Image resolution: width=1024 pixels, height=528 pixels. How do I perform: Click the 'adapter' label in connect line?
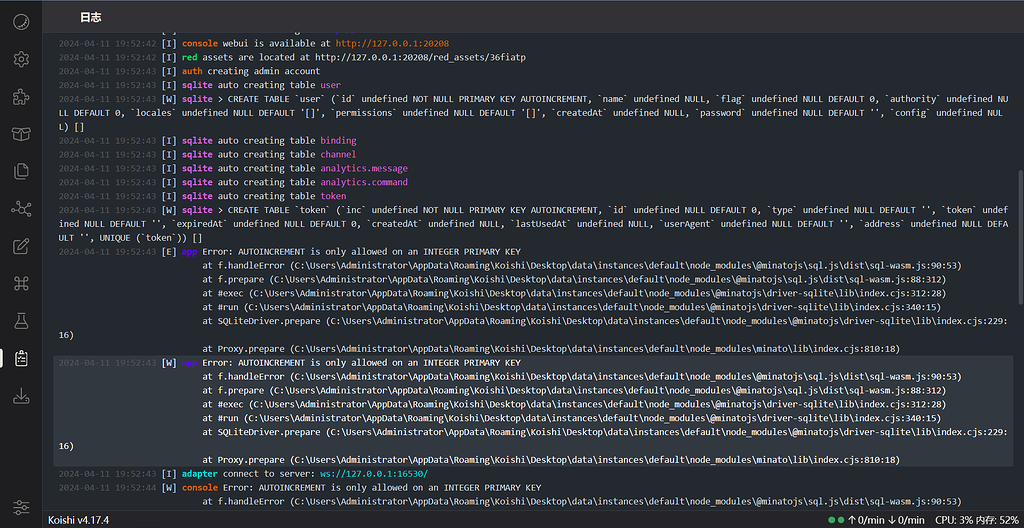[200, 474]
